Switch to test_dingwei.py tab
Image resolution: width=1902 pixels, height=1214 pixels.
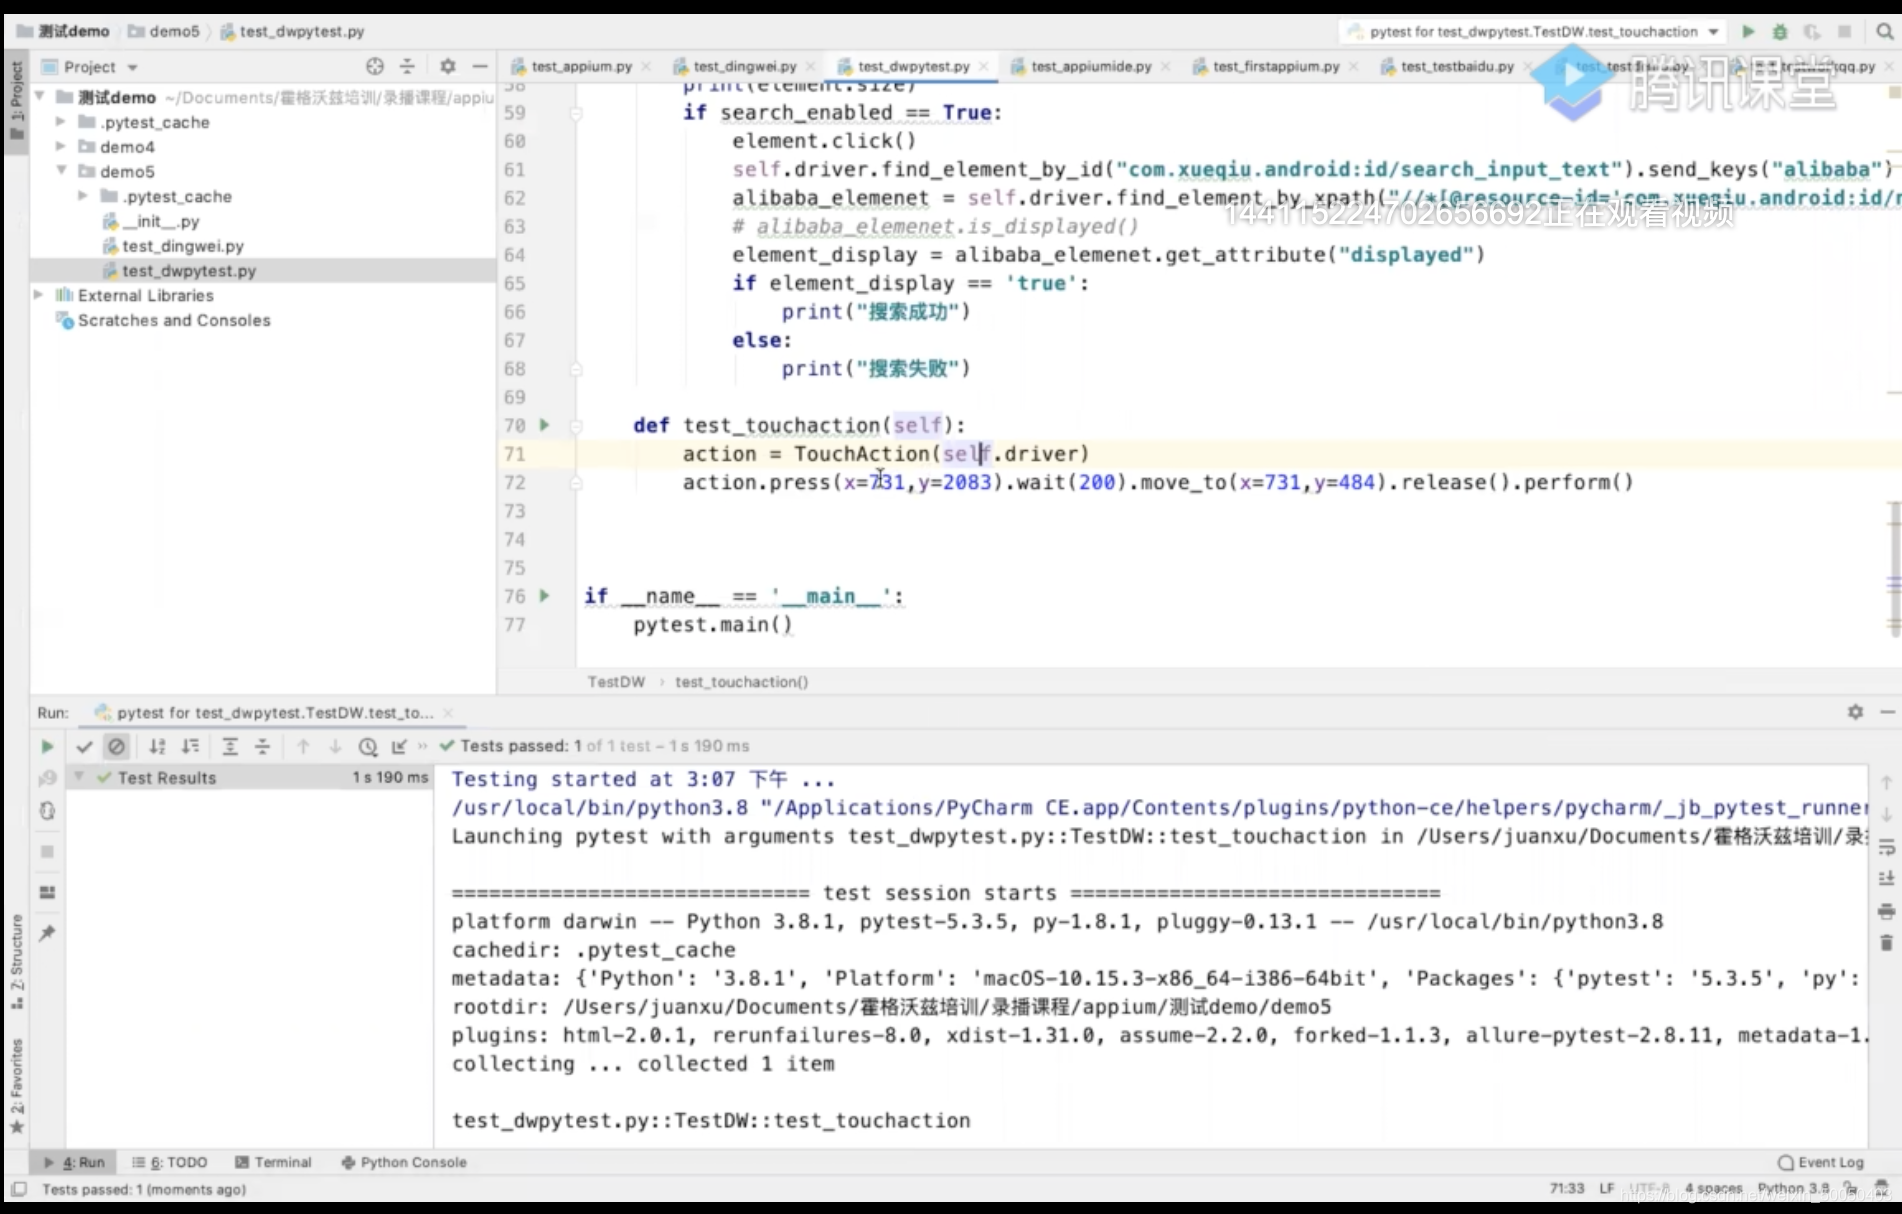tap(745, 67)
